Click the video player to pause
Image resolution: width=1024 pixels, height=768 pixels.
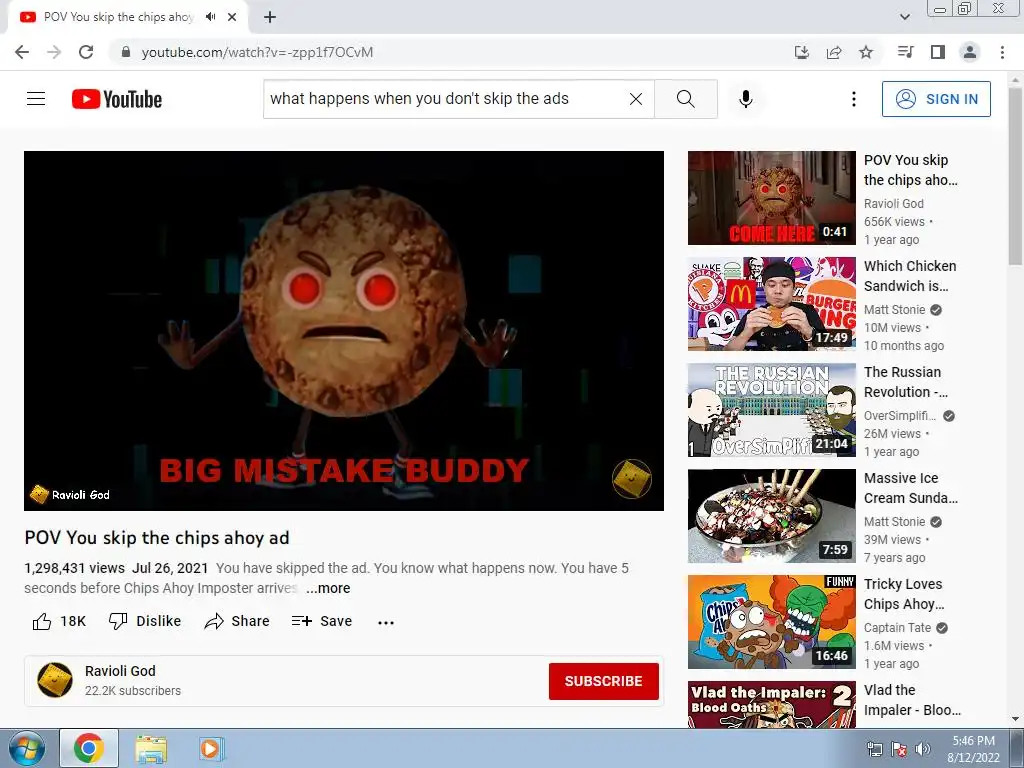point(344,330)
